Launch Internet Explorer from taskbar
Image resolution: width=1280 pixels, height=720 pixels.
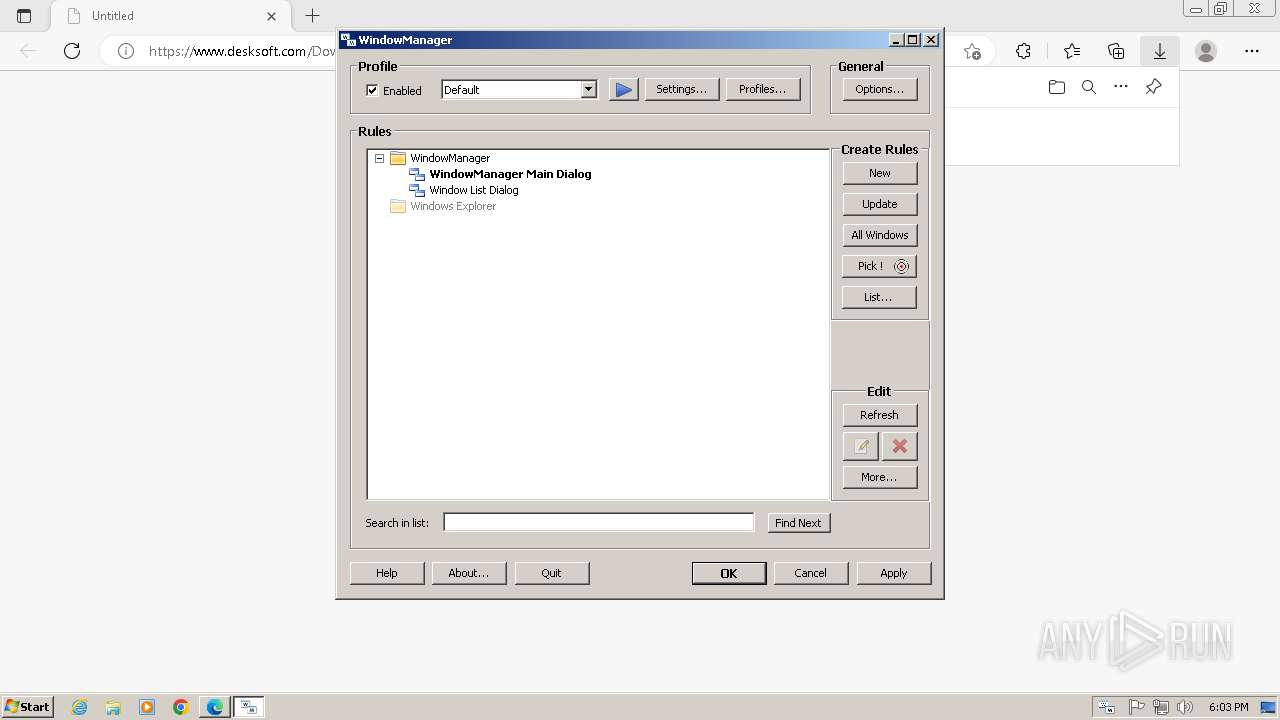[79, 707]
